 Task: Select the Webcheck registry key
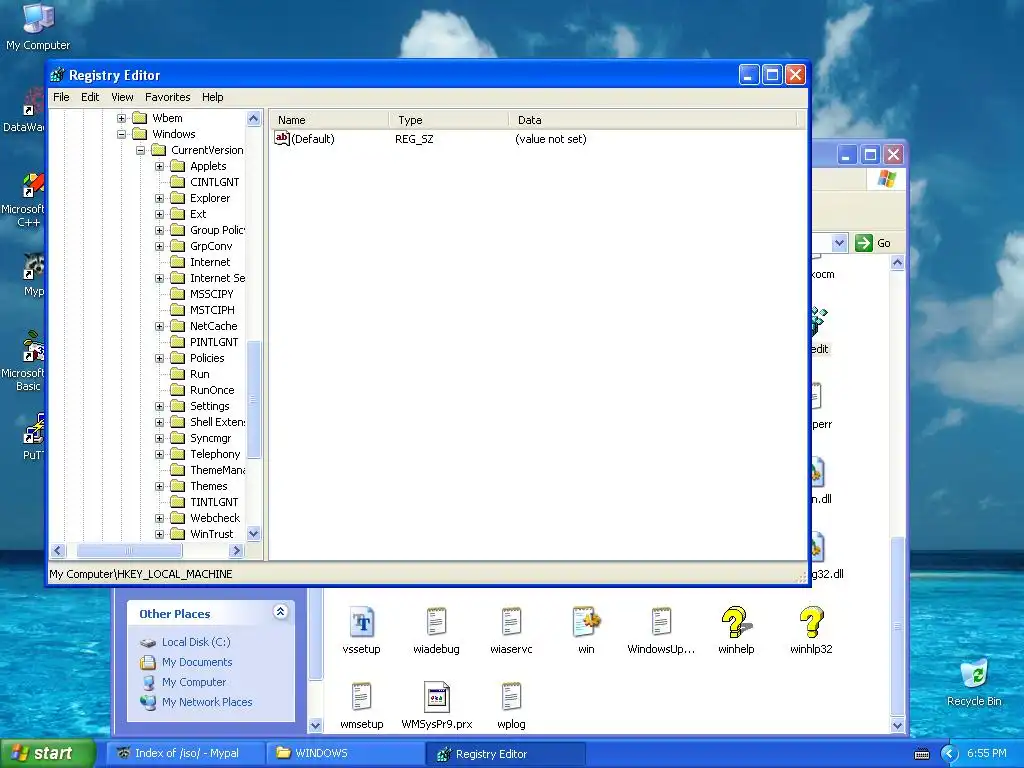[x=215, y=518]
